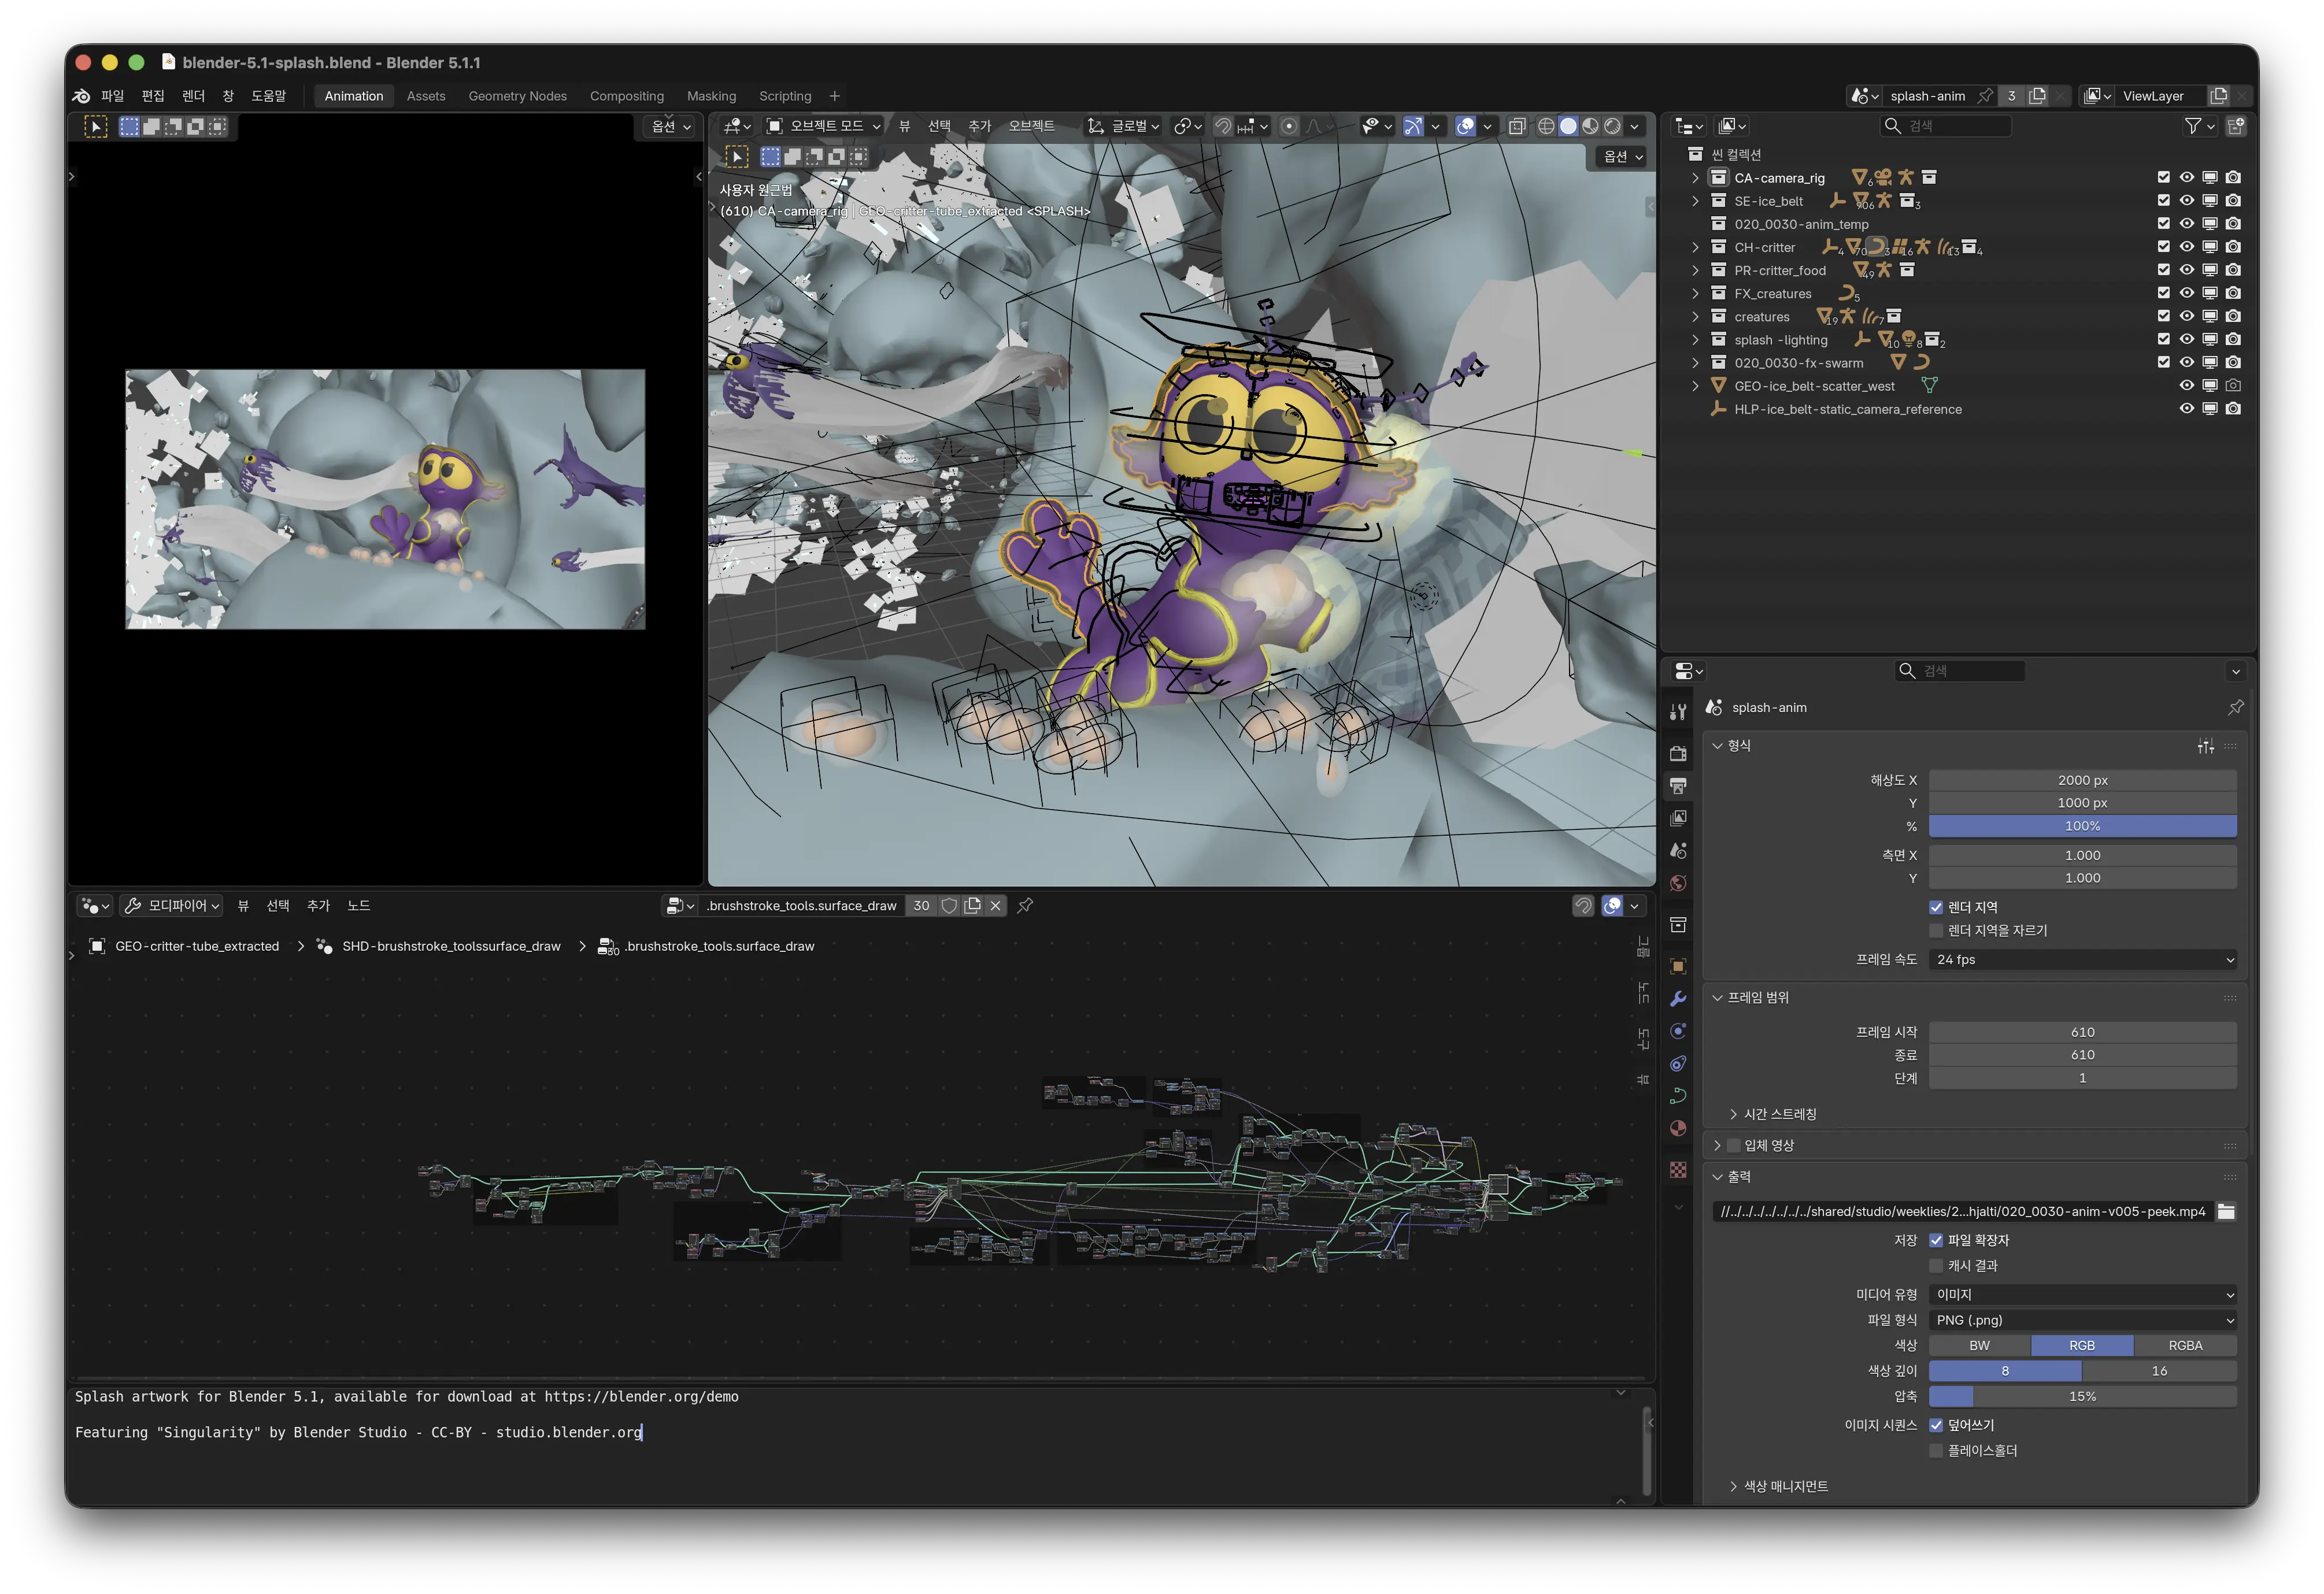Image resolution: width=2324 pixels, height=1594 pixels.
Task: Open the Scene properties tab
Action: 1678,850
